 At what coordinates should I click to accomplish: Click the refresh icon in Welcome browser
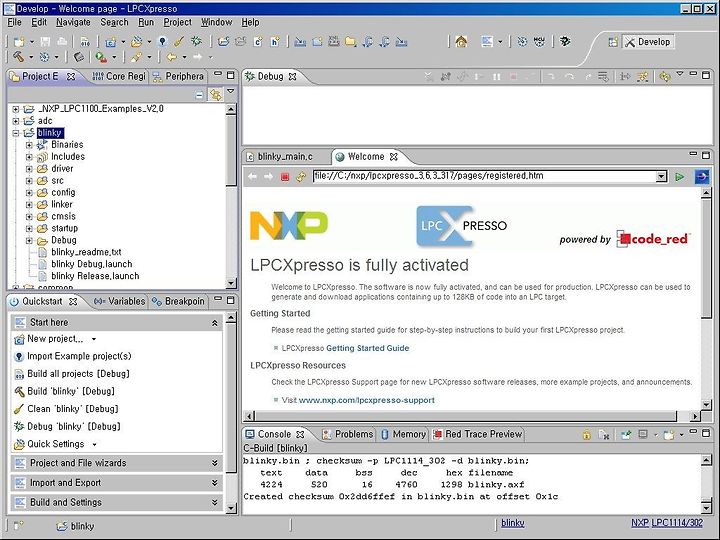[301, 177]
